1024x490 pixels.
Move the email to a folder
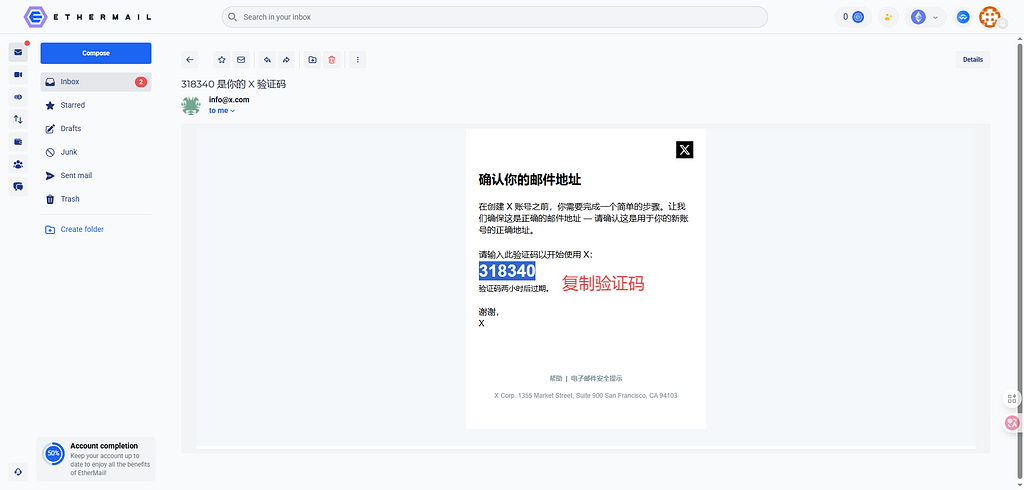point(313,60)
